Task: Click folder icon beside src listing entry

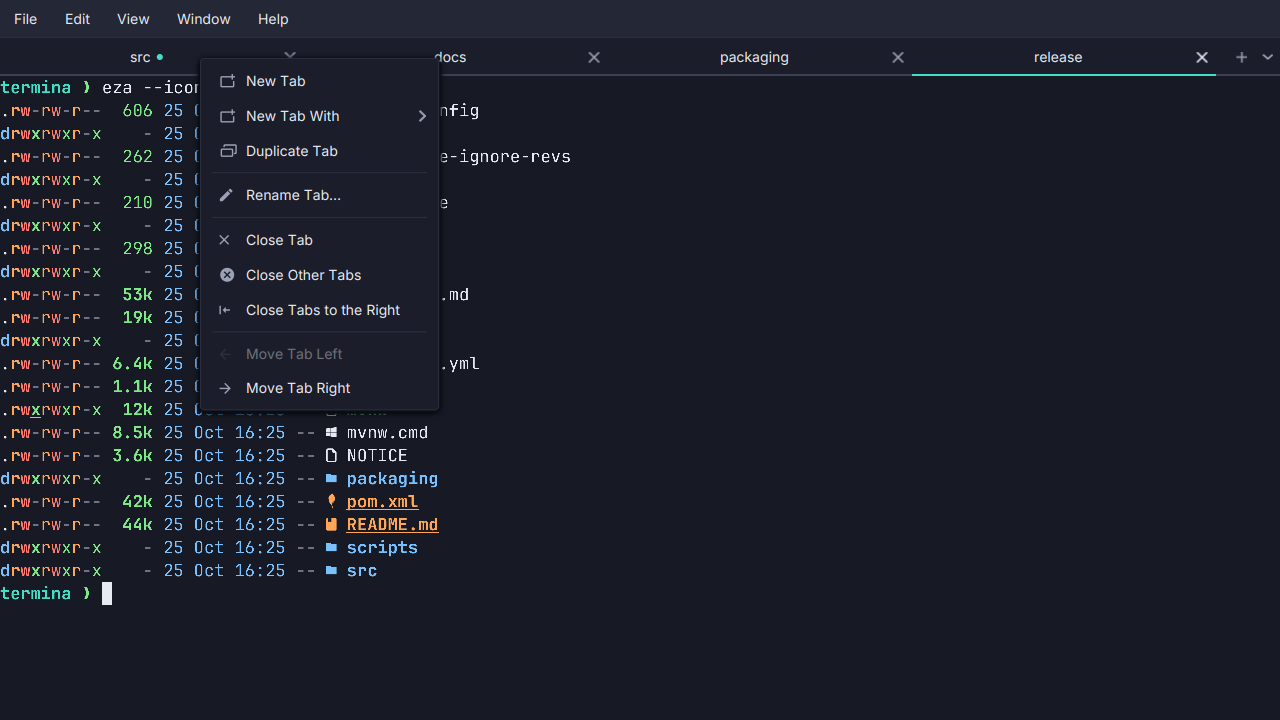Action: pos(332,571)
